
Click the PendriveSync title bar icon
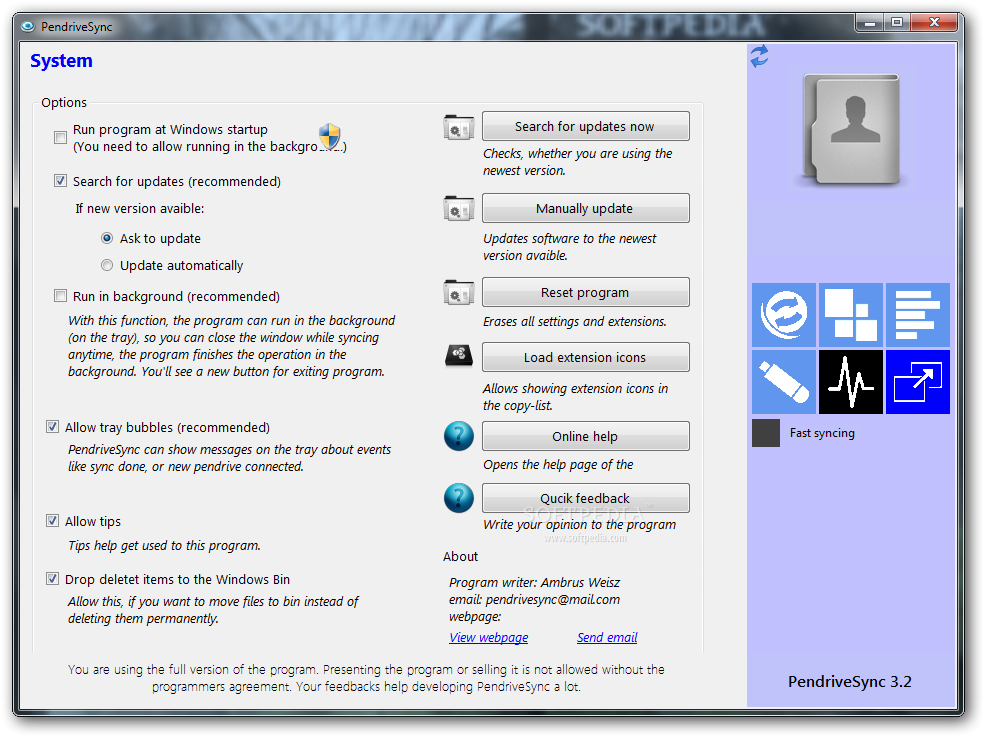coord(28,26)
